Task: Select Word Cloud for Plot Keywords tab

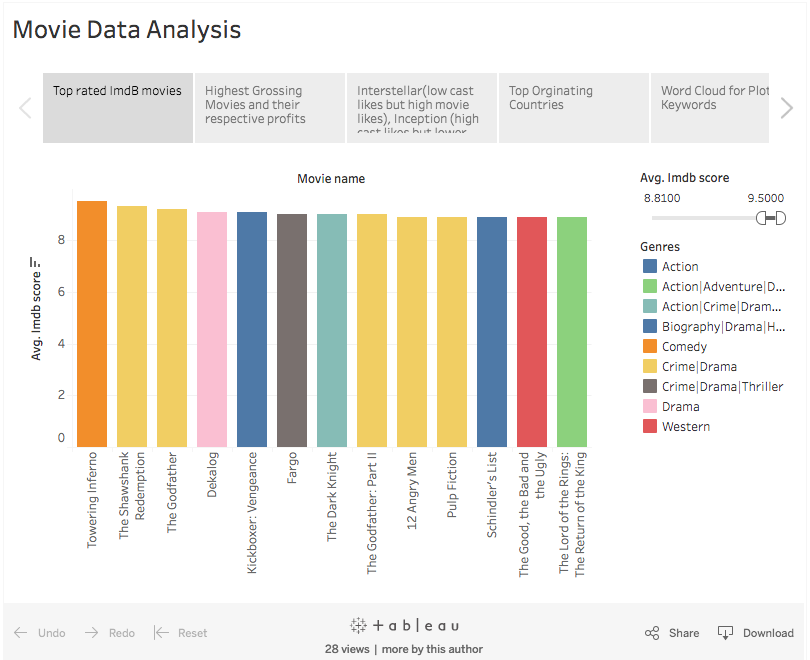Action: tap(710, 108)
